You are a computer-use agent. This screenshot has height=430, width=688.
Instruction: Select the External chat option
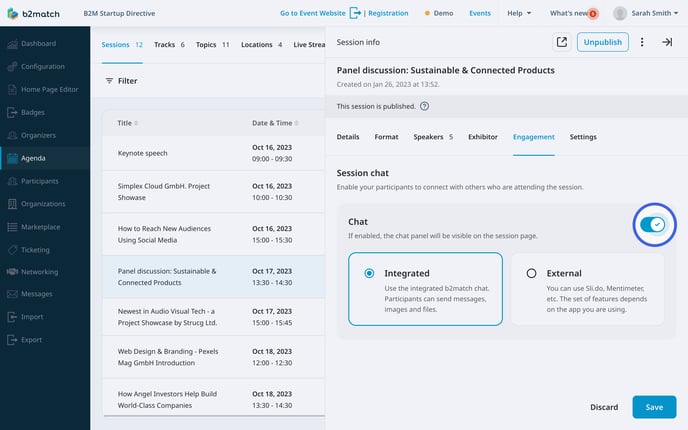pos(588,289)
